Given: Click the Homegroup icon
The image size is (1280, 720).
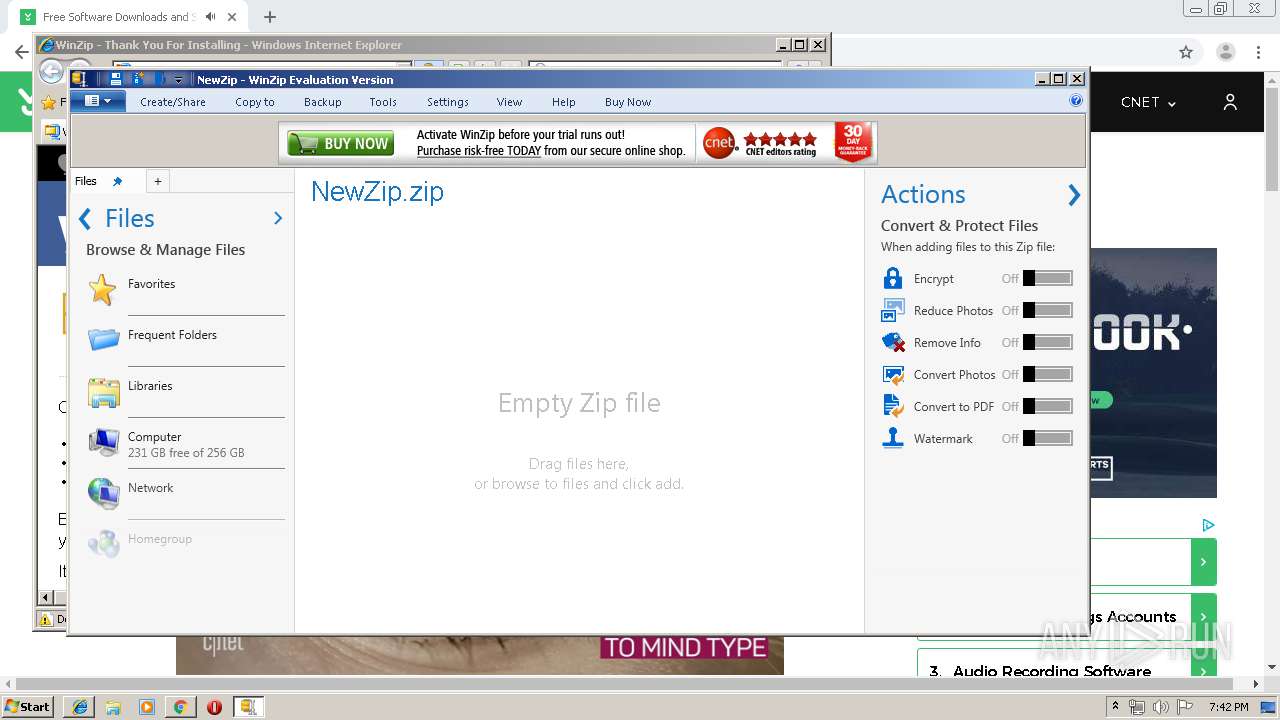Looking at the screenshot, I should tap(103, 543).
